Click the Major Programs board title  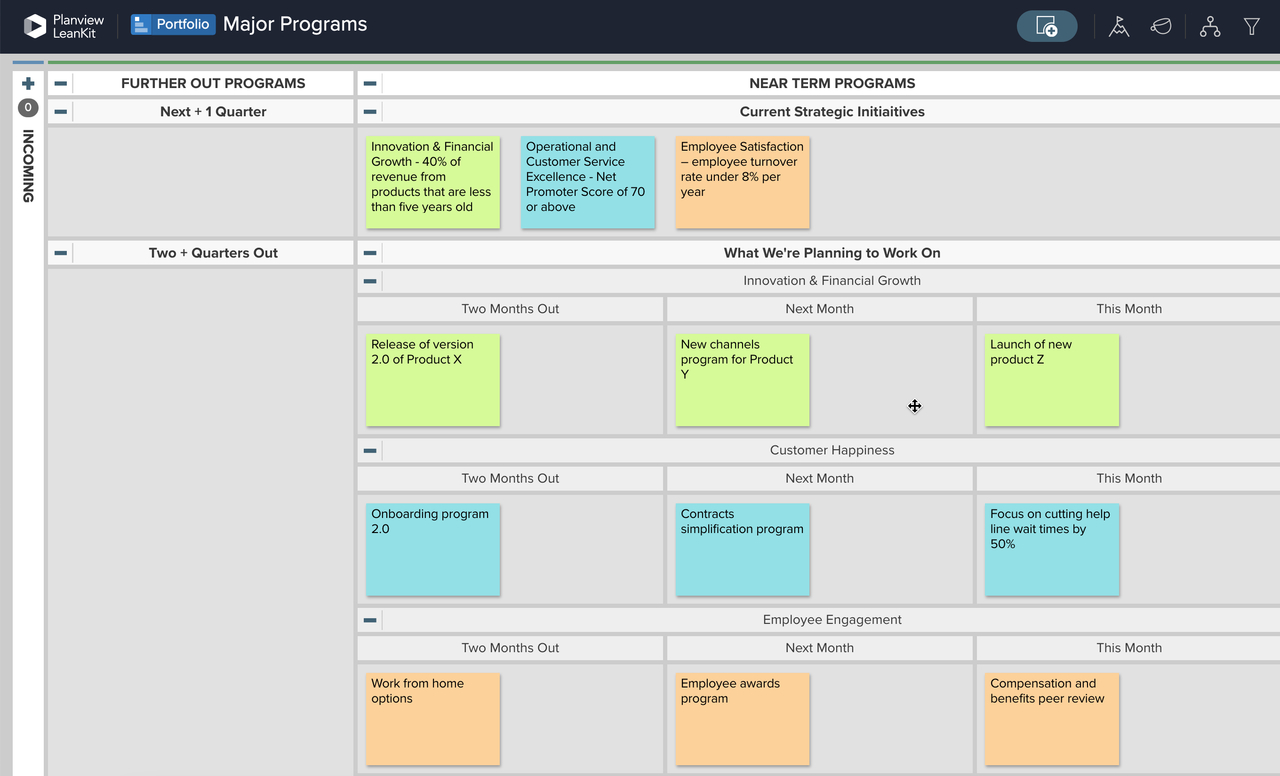(294, 24)
